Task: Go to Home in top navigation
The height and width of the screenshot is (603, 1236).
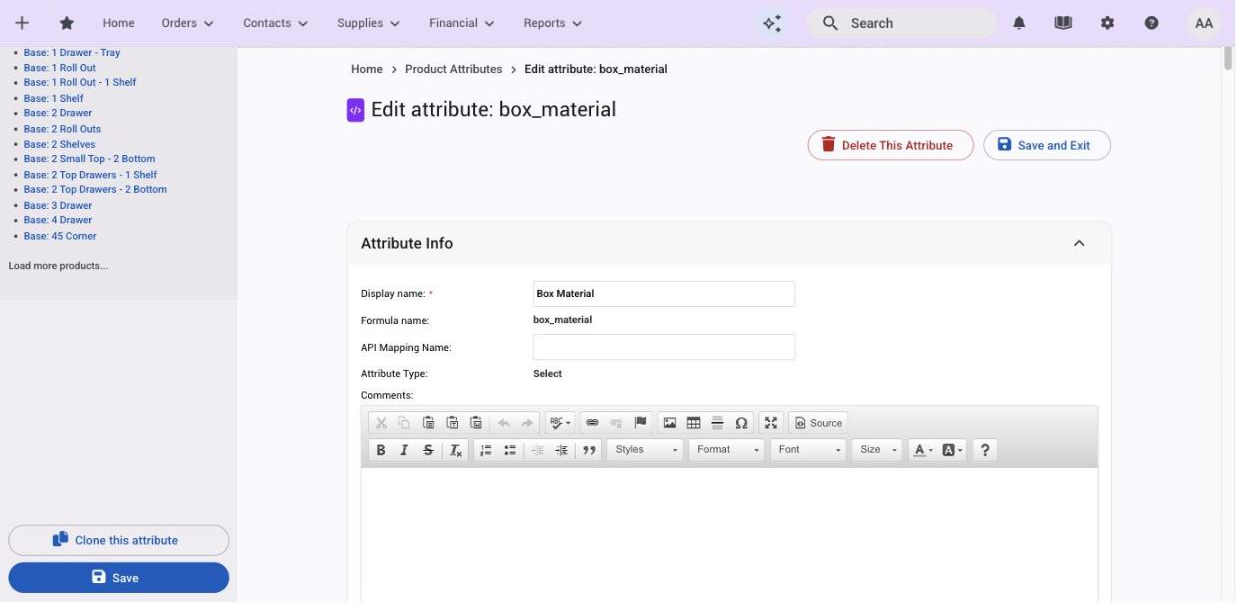Action: (x=118, y=23)
